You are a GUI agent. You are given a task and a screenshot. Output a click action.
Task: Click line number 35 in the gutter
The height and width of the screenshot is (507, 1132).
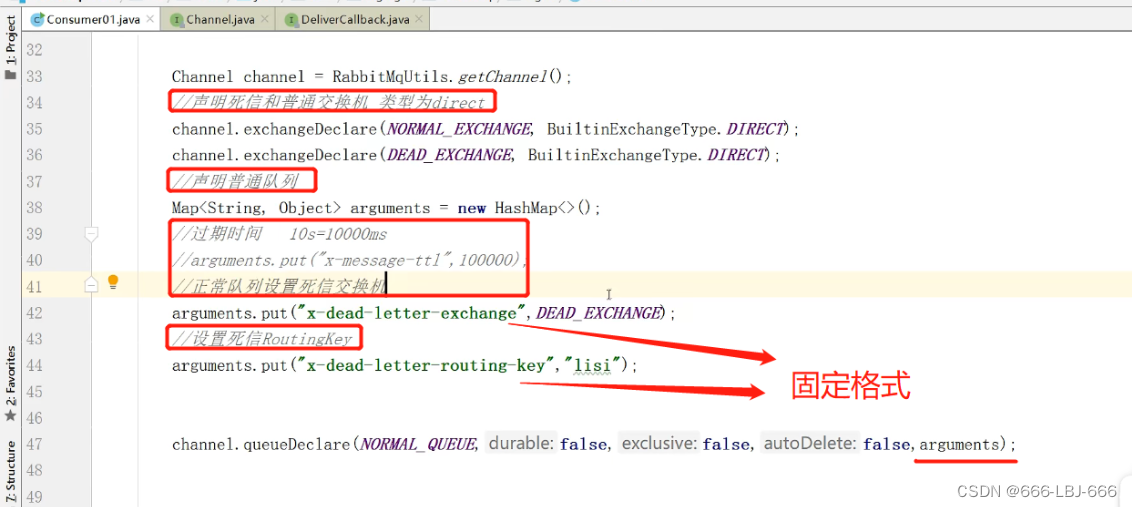click(34, 129)
